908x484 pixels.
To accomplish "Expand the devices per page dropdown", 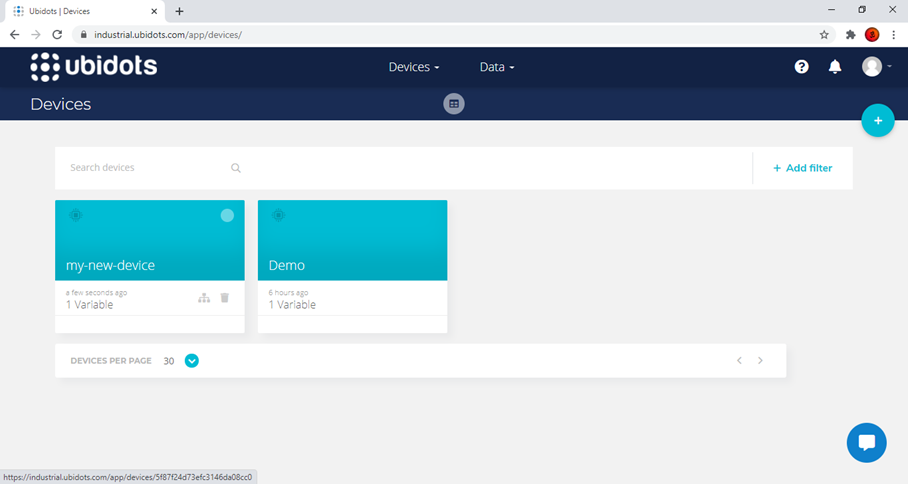I will pos(192,361).
